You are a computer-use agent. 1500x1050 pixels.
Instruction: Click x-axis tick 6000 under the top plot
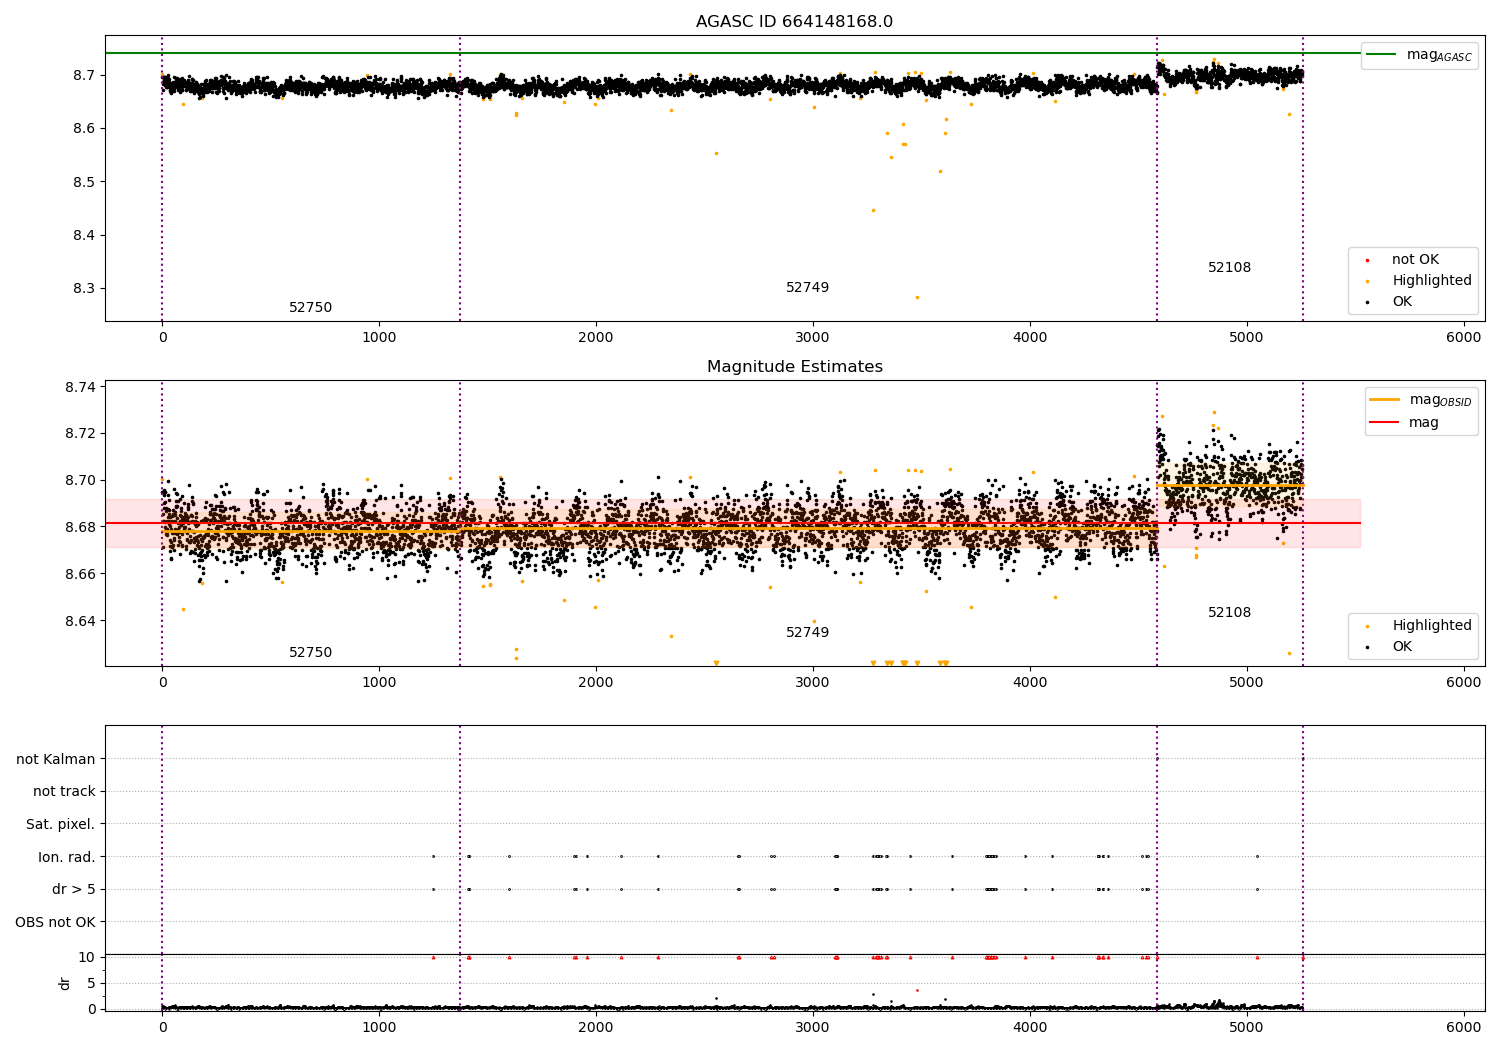(1464, 338)
